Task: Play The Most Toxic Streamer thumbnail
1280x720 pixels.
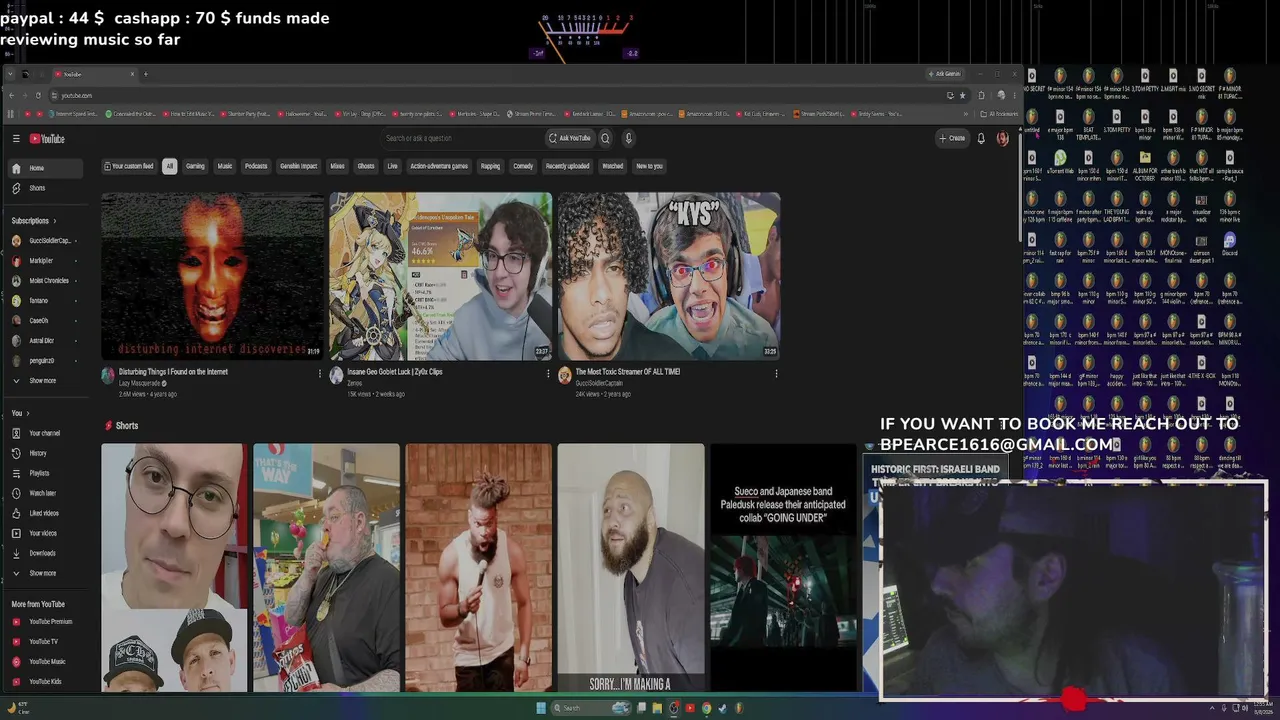Action: tap(668, 276)
